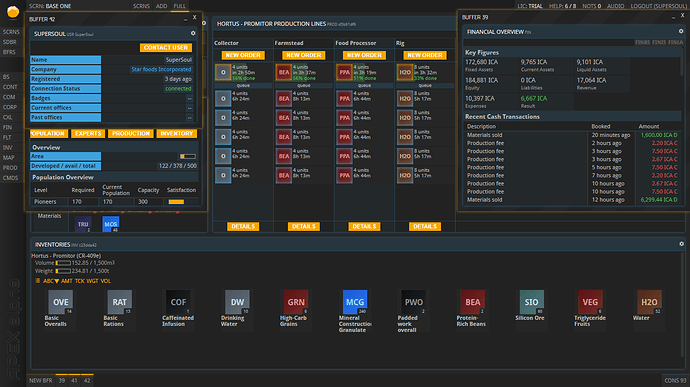Image resolution: width=690 pixels, height=387 pixels.
Task: Click first queued Rig H2O order icon
Action: 405,99
